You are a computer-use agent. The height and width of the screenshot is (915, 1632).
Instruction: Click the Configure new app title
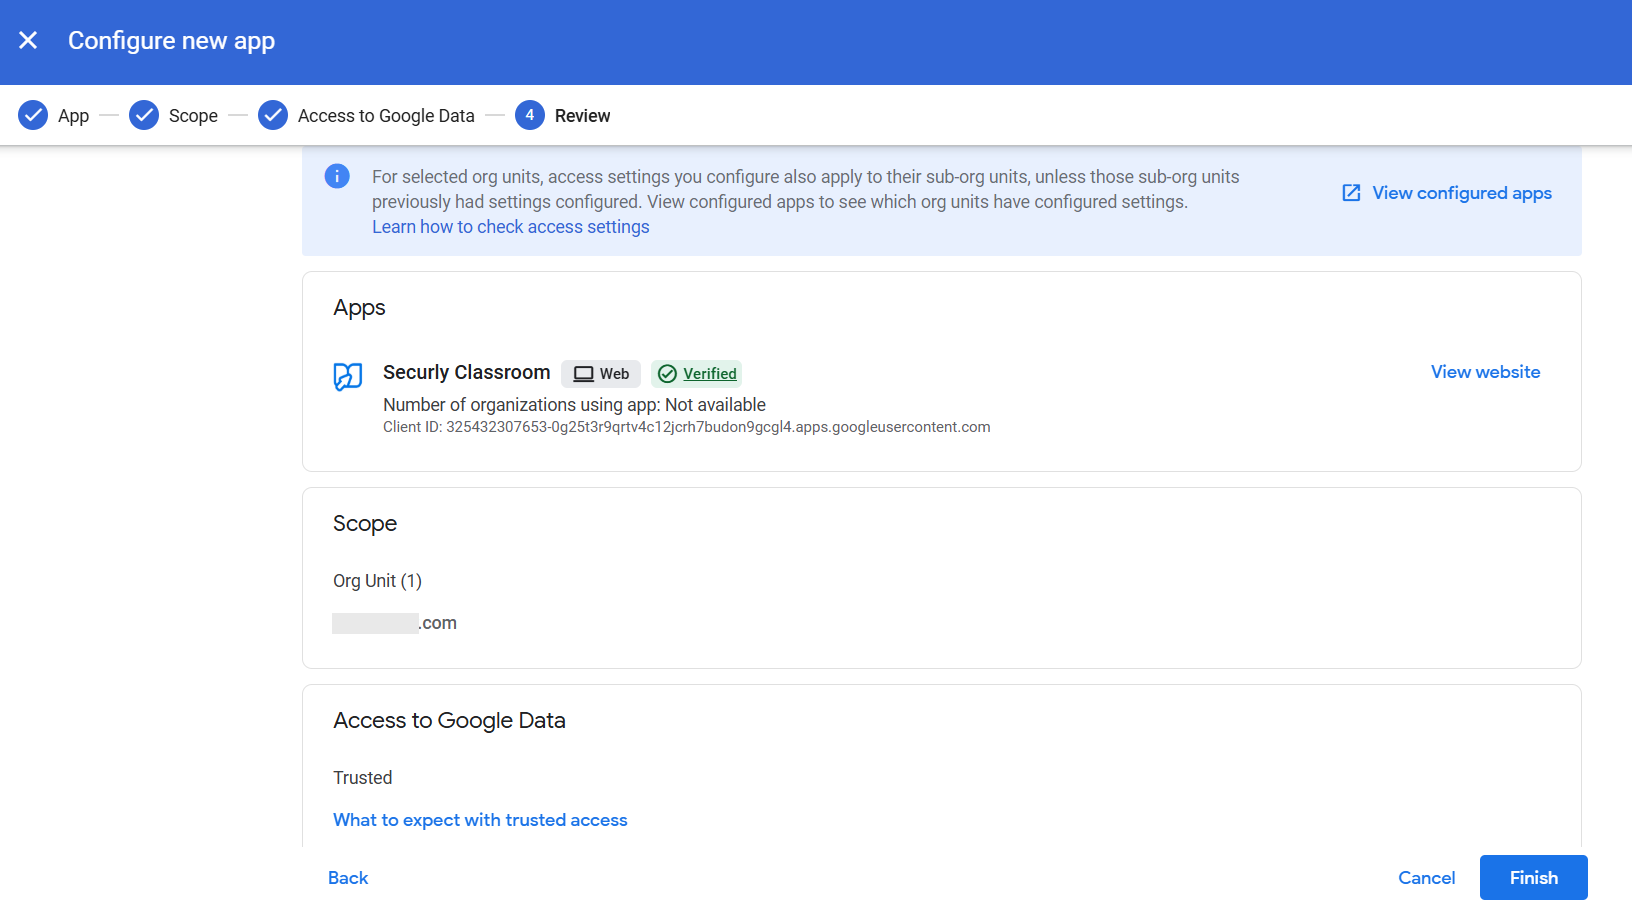(x=171, y=41)
